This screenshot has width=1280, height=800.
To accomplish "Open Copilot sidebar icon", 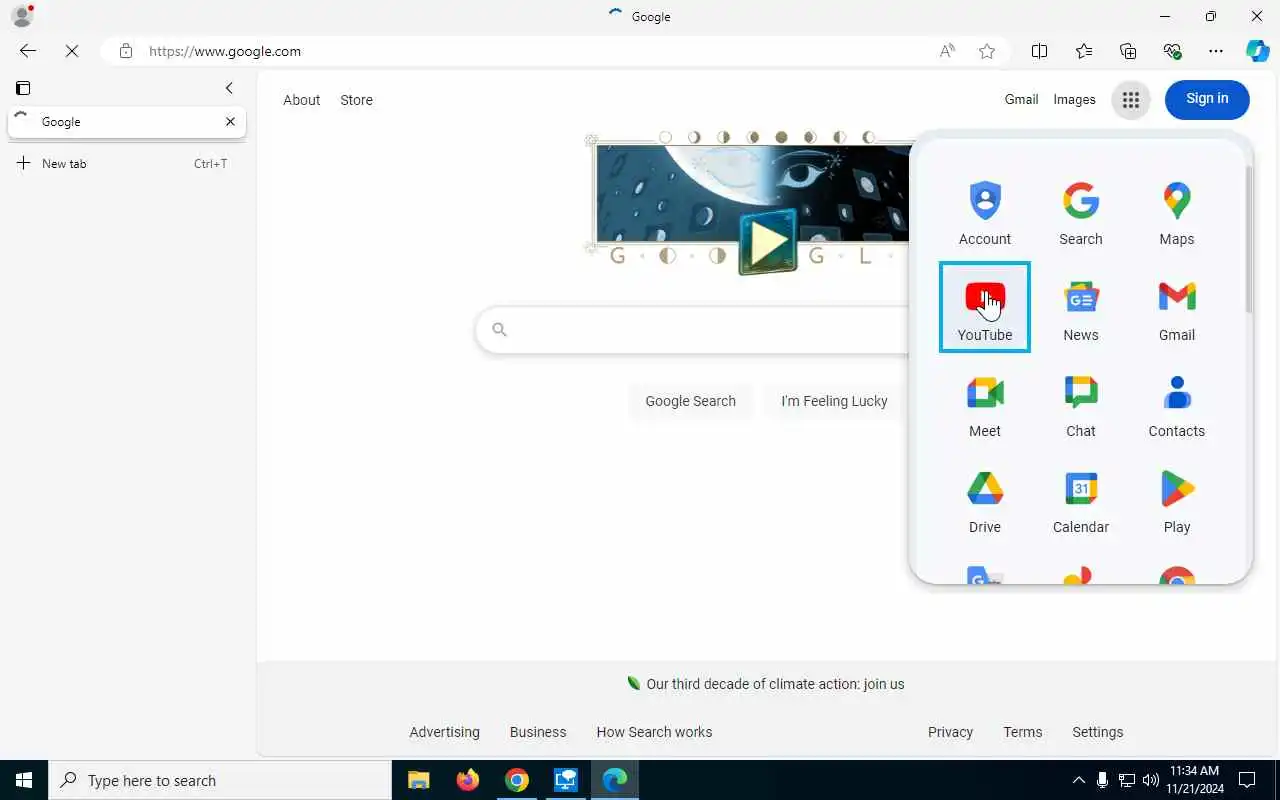I will (x=1258, y=51).
